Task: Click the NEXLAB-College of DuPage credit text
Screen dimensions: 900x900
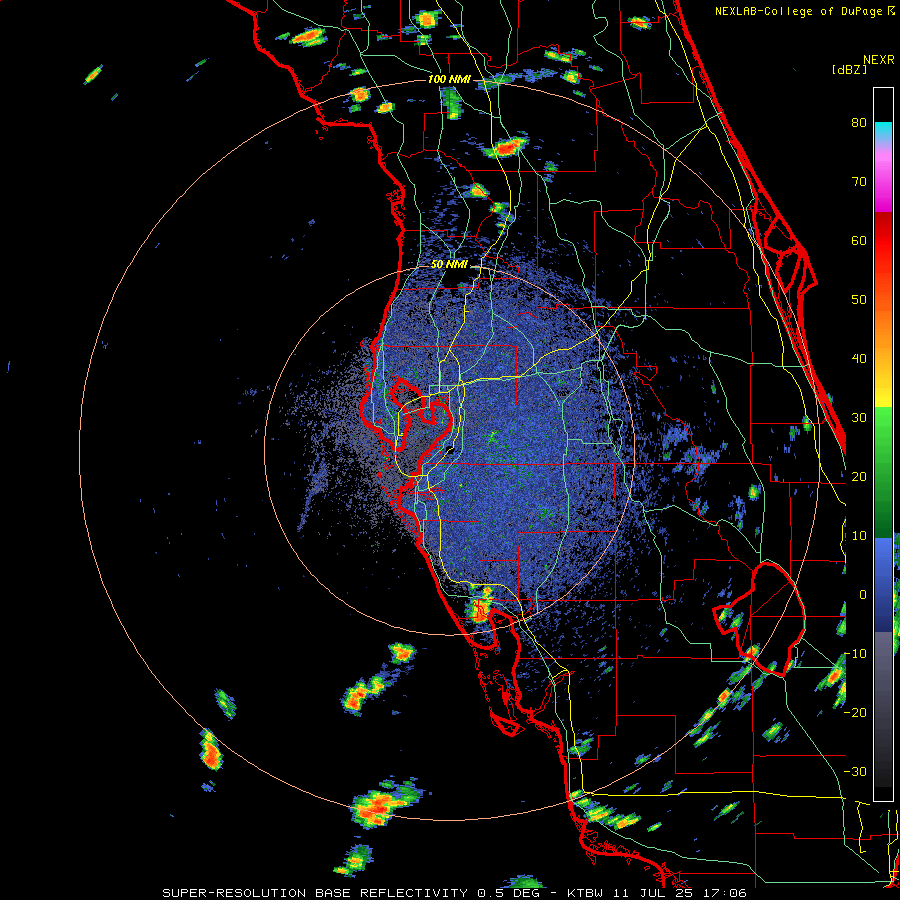Action: point(800,11)
